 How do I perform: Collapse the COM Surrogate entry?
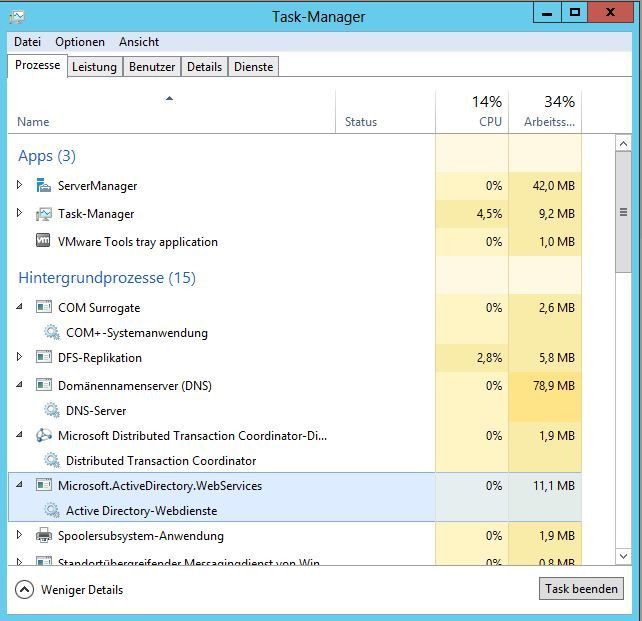click(19, 307)
